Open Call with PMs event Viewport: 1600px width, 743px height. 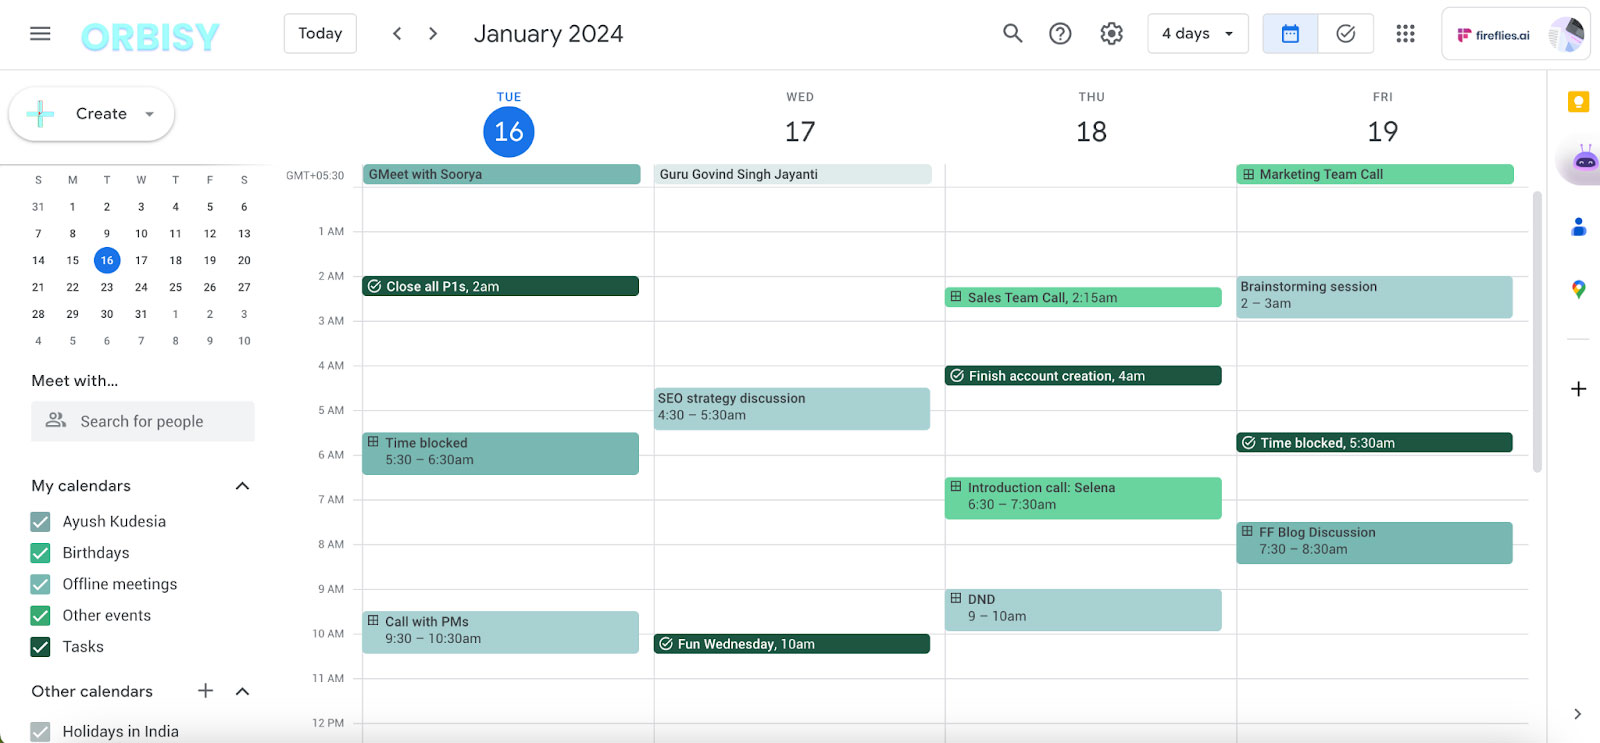click(500, 632)
